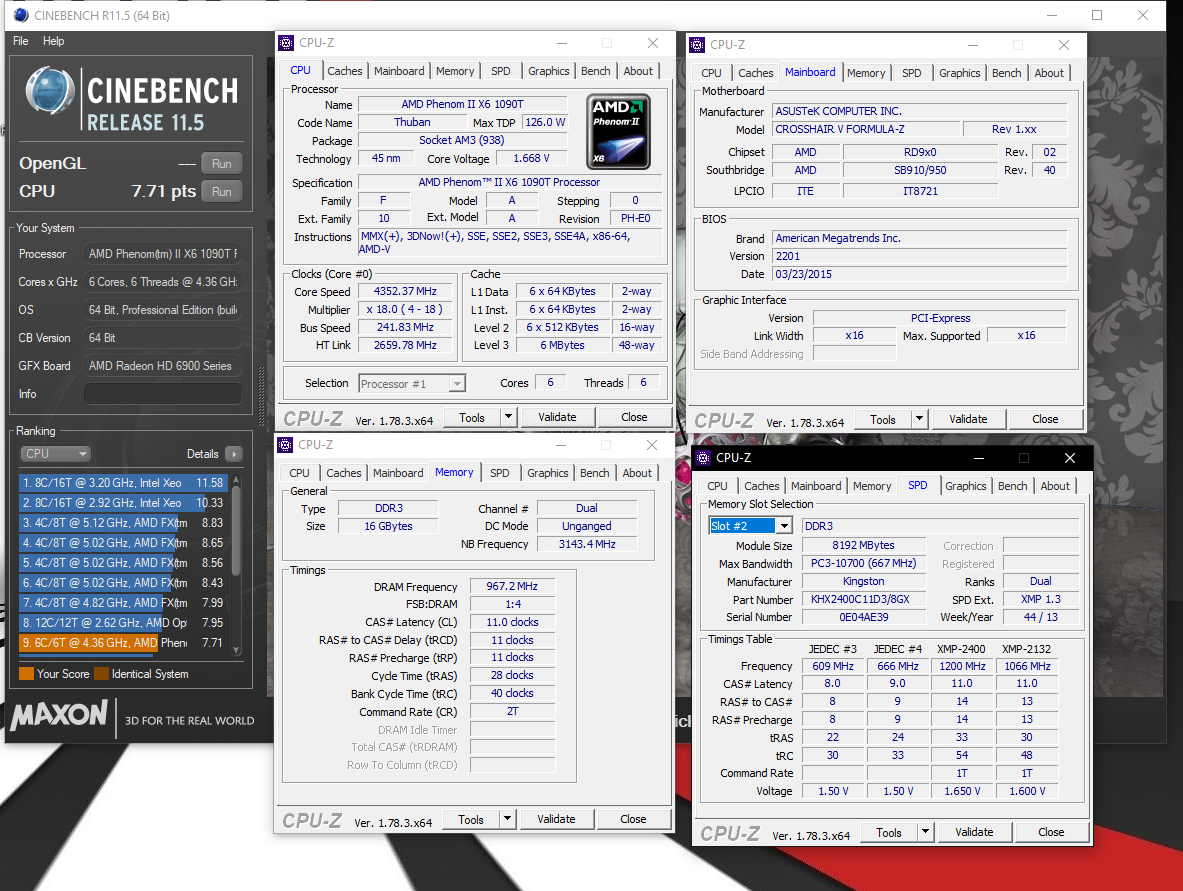The height and width of the screenshot is (891, 1183).
Task: Click Close button in the Memory window
Action: (x=633, y=819)
